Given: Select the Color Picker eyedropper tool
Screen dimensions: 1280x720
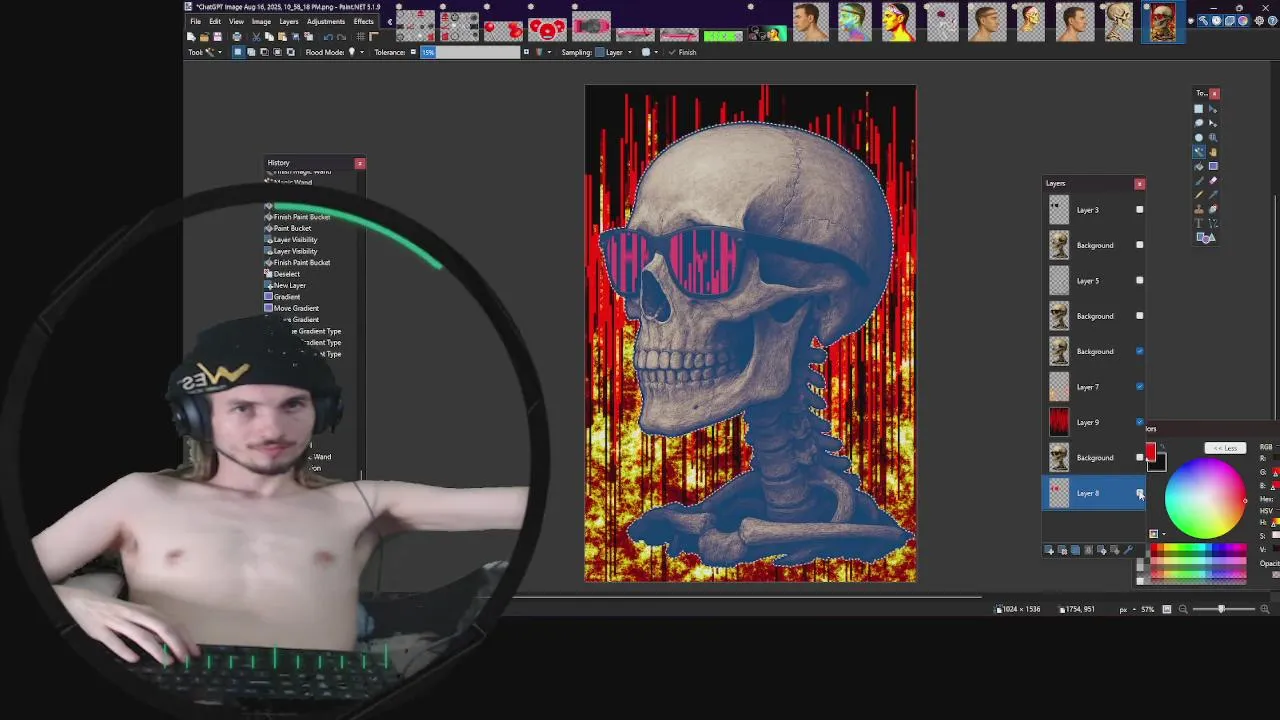Looking at the screenshot, I should tap(1213, 195).
